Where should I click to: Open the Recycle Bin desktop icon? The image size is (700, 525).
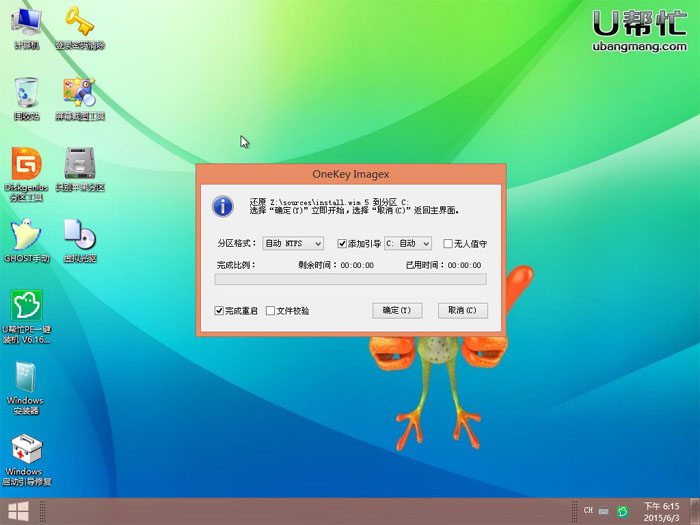[26, 96]
